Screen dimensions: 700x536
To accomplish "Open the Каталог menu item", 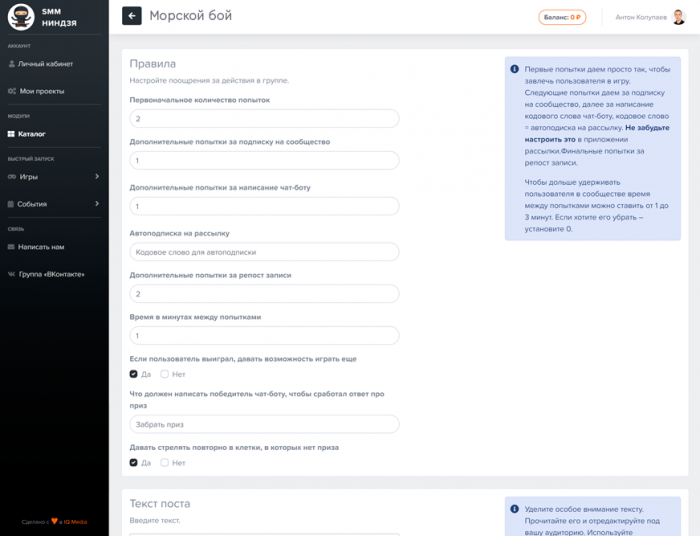I will coord(32,133).
